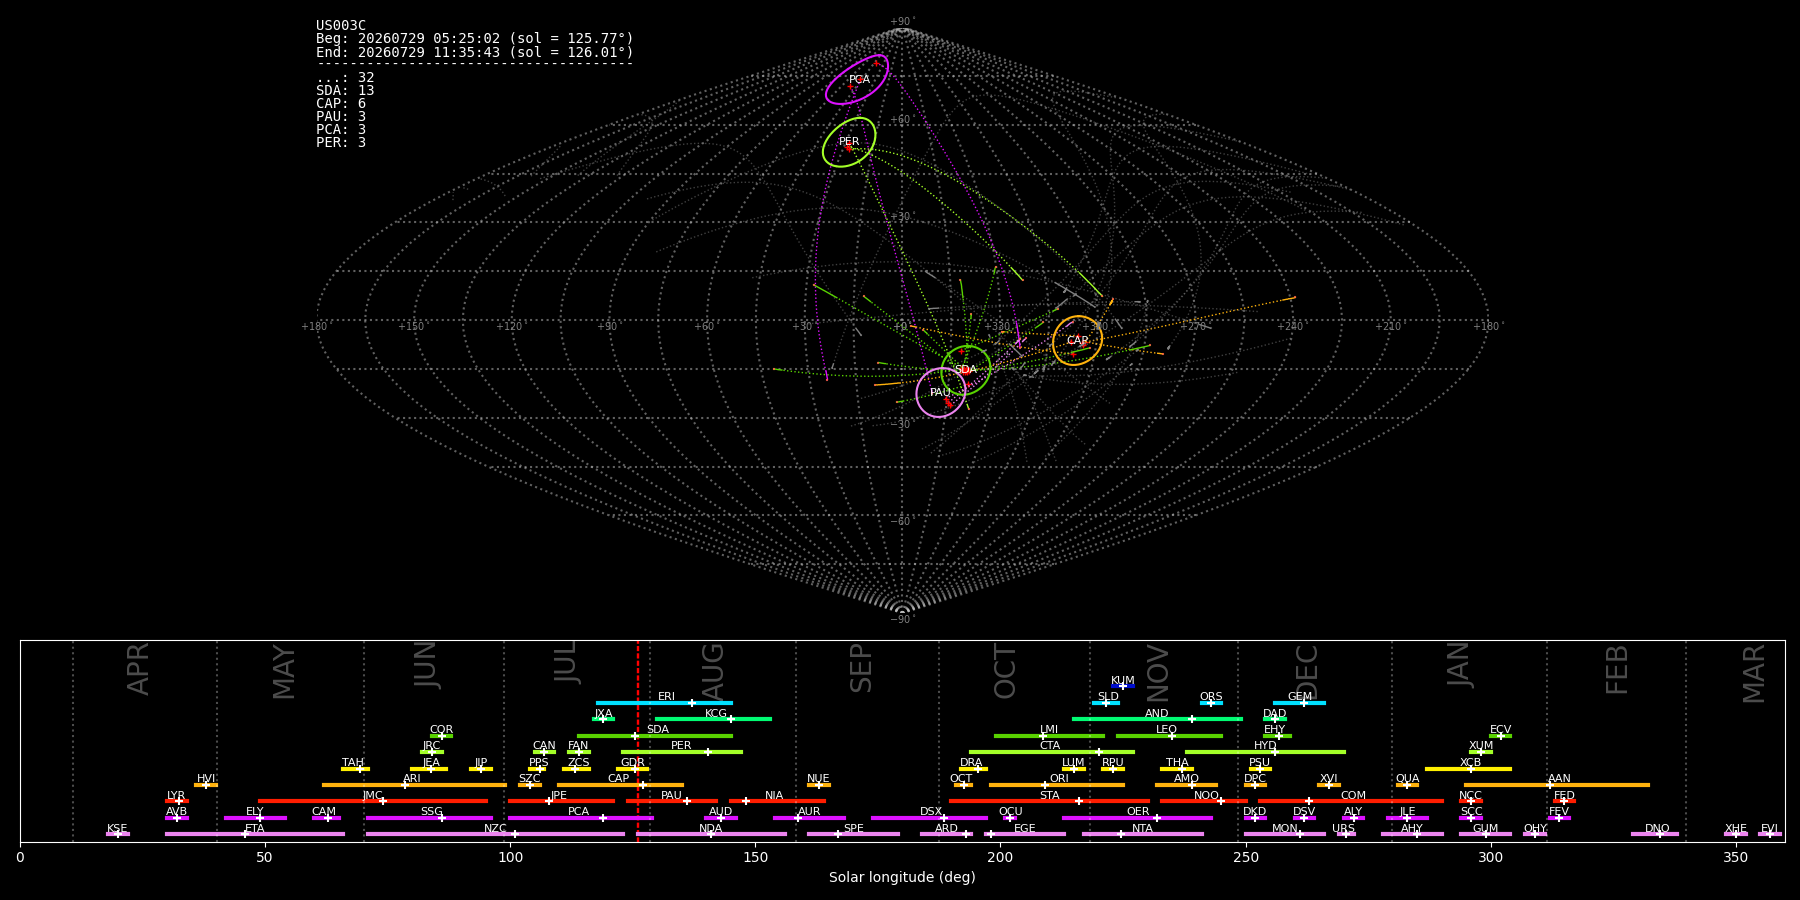
Task: Click the ORS shower timeline bar
Action: tap(1211, 703)
